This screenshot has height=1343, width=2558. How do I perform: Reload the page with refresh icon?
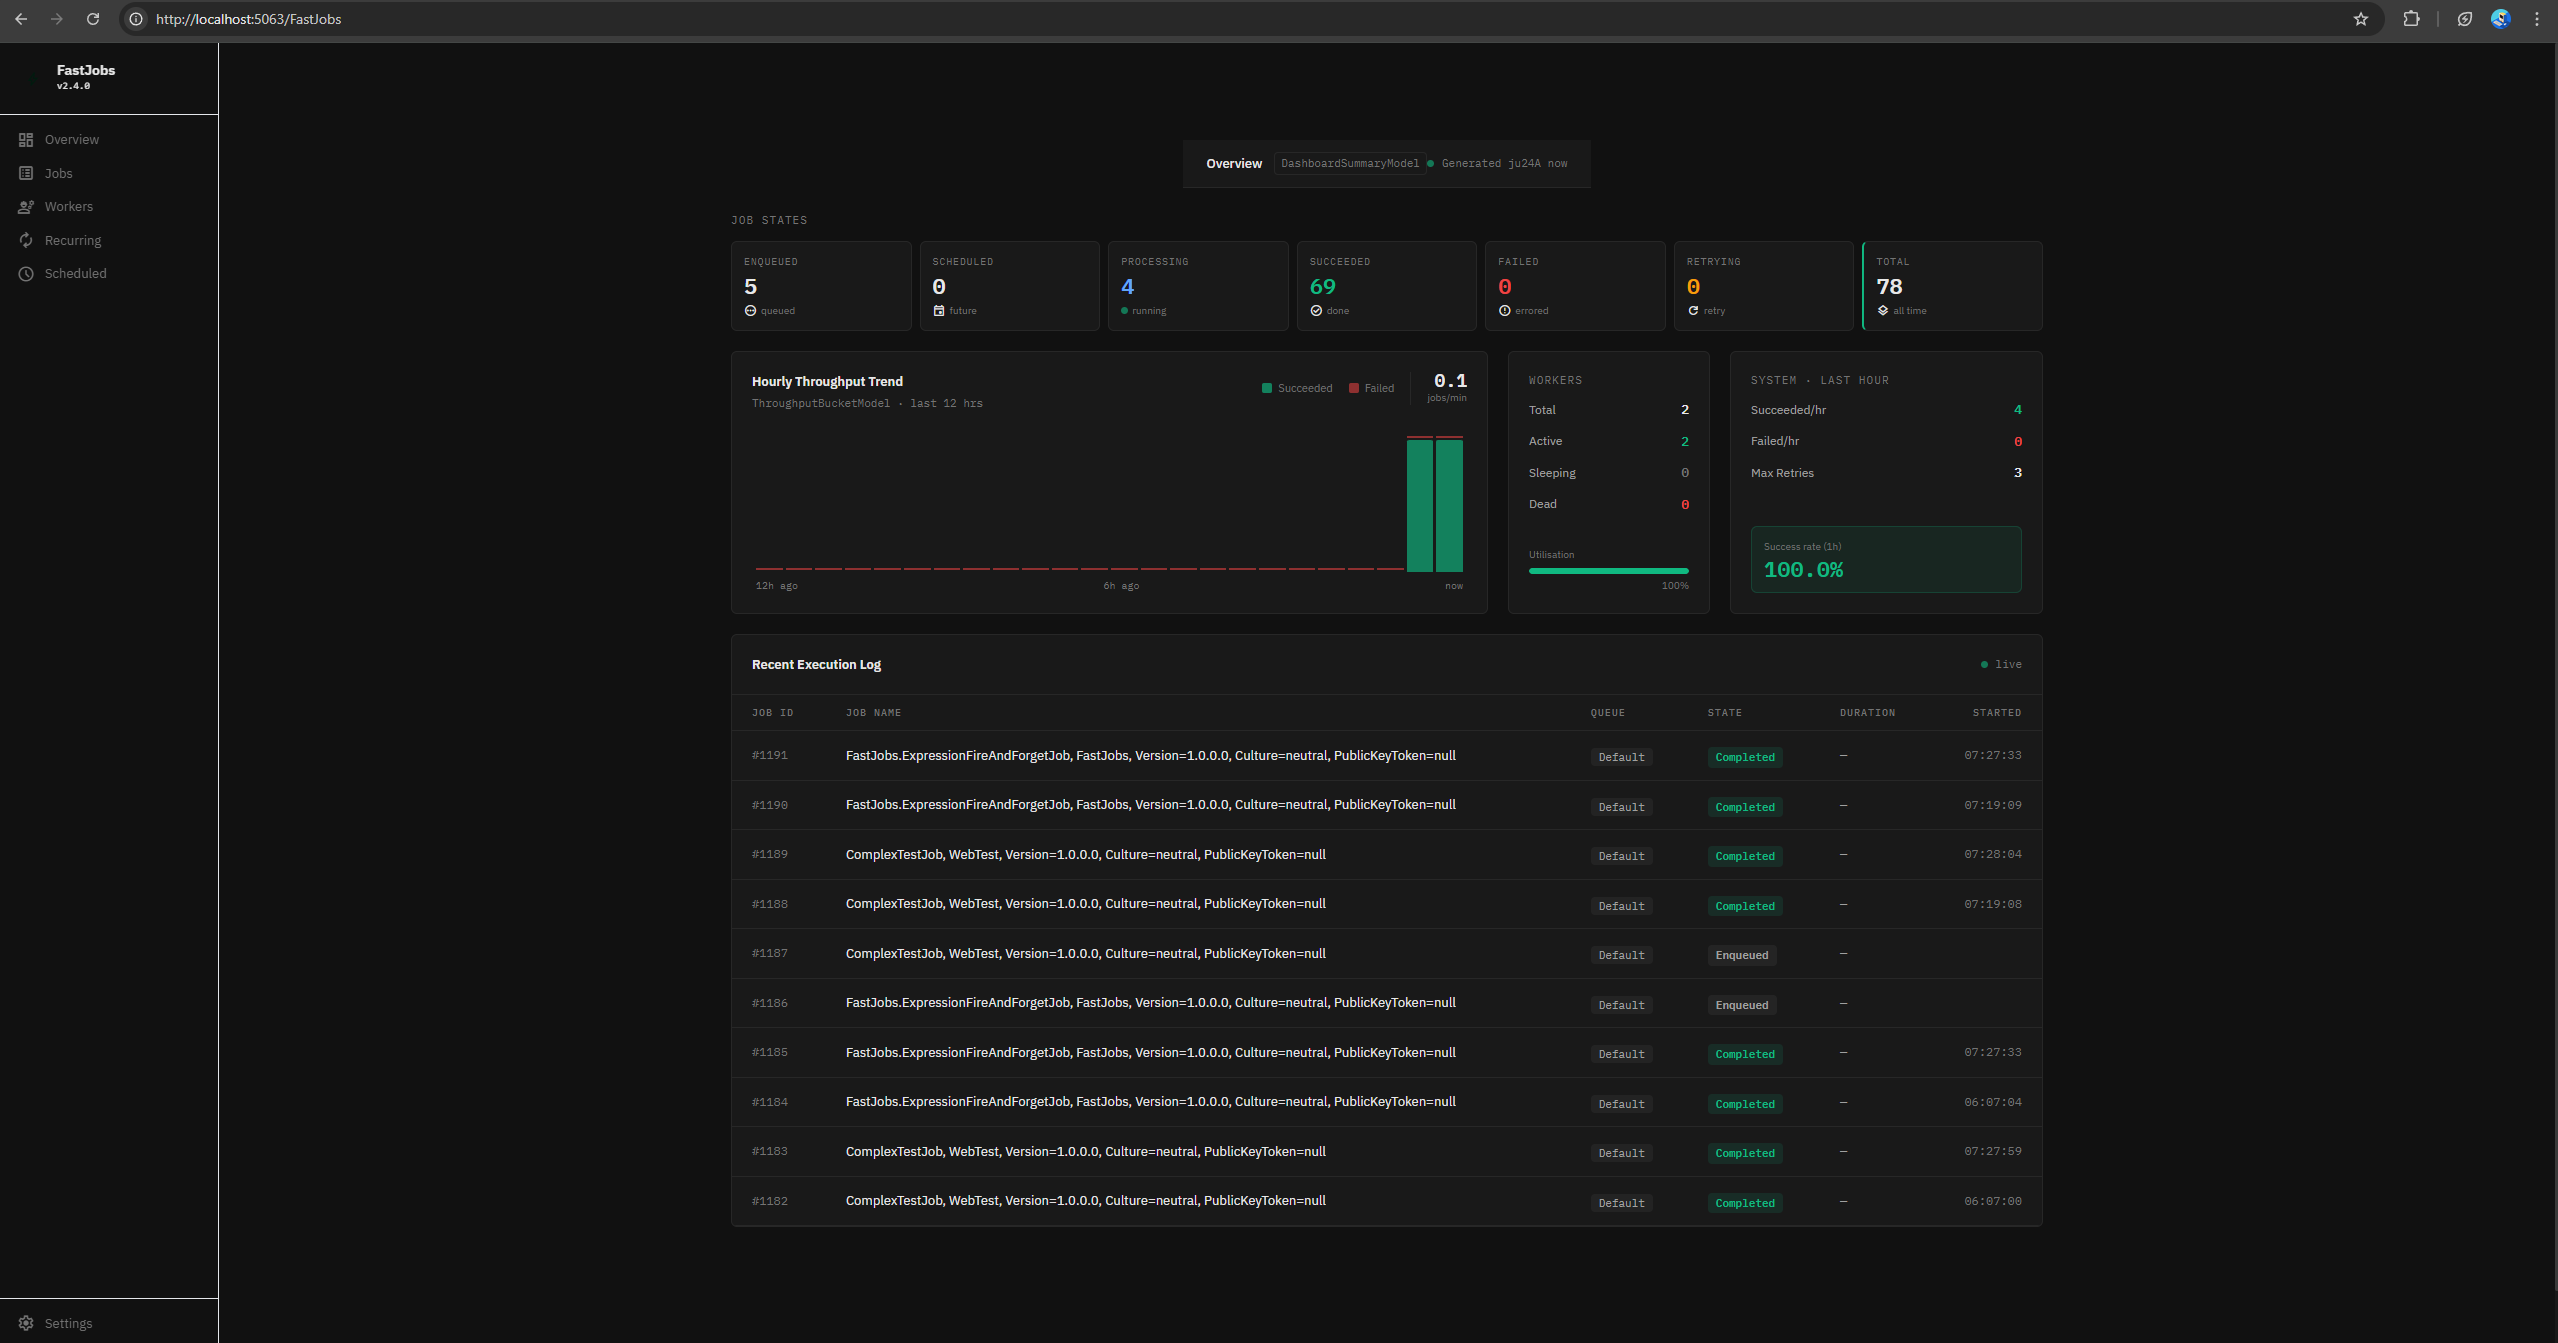click(x=93, y=19)
